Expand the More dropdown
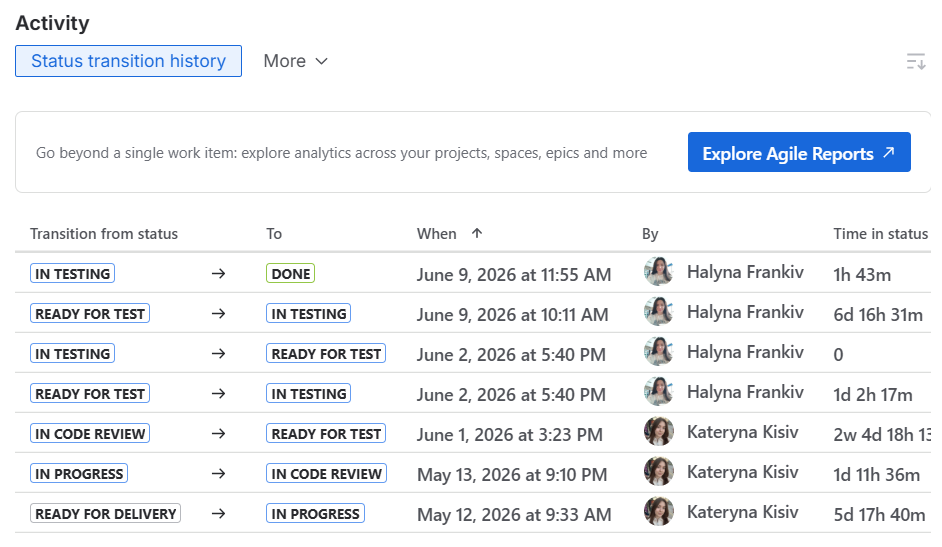This screenshot has height=547, width=942. [x=296, y=61]
